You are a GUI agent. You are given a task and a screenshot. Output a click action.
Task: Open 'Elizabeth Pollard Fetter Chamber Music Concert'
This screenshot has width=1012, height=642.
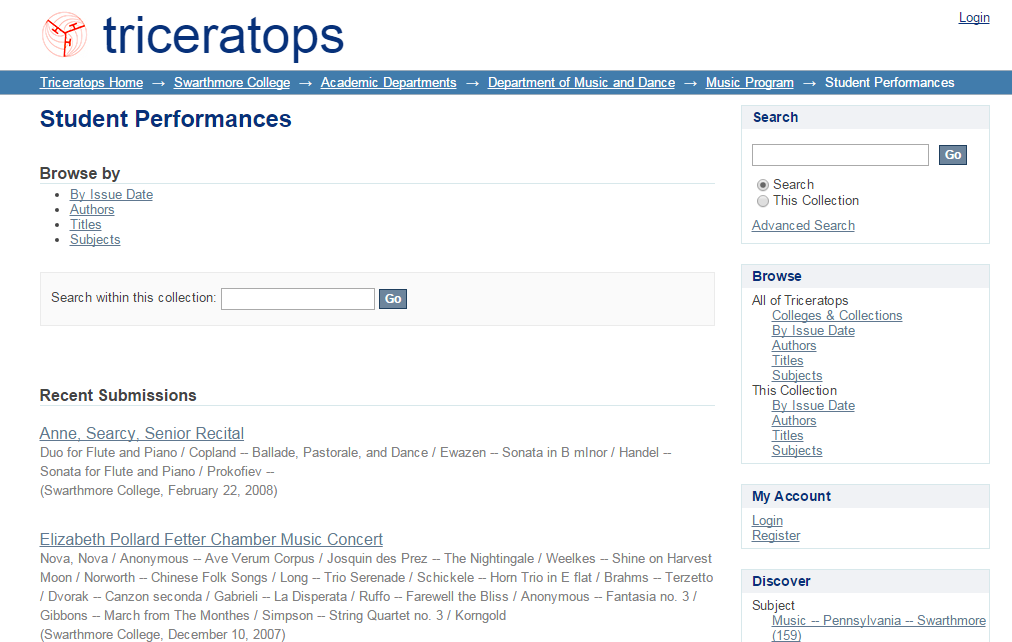click(x=211, y=539)
